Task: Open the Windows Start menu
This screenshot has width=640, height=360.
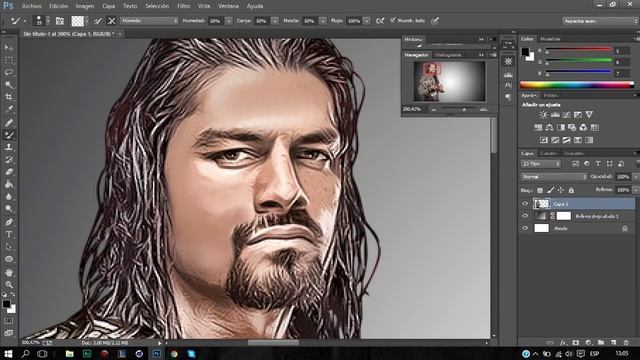Action: tap(8, 353)
